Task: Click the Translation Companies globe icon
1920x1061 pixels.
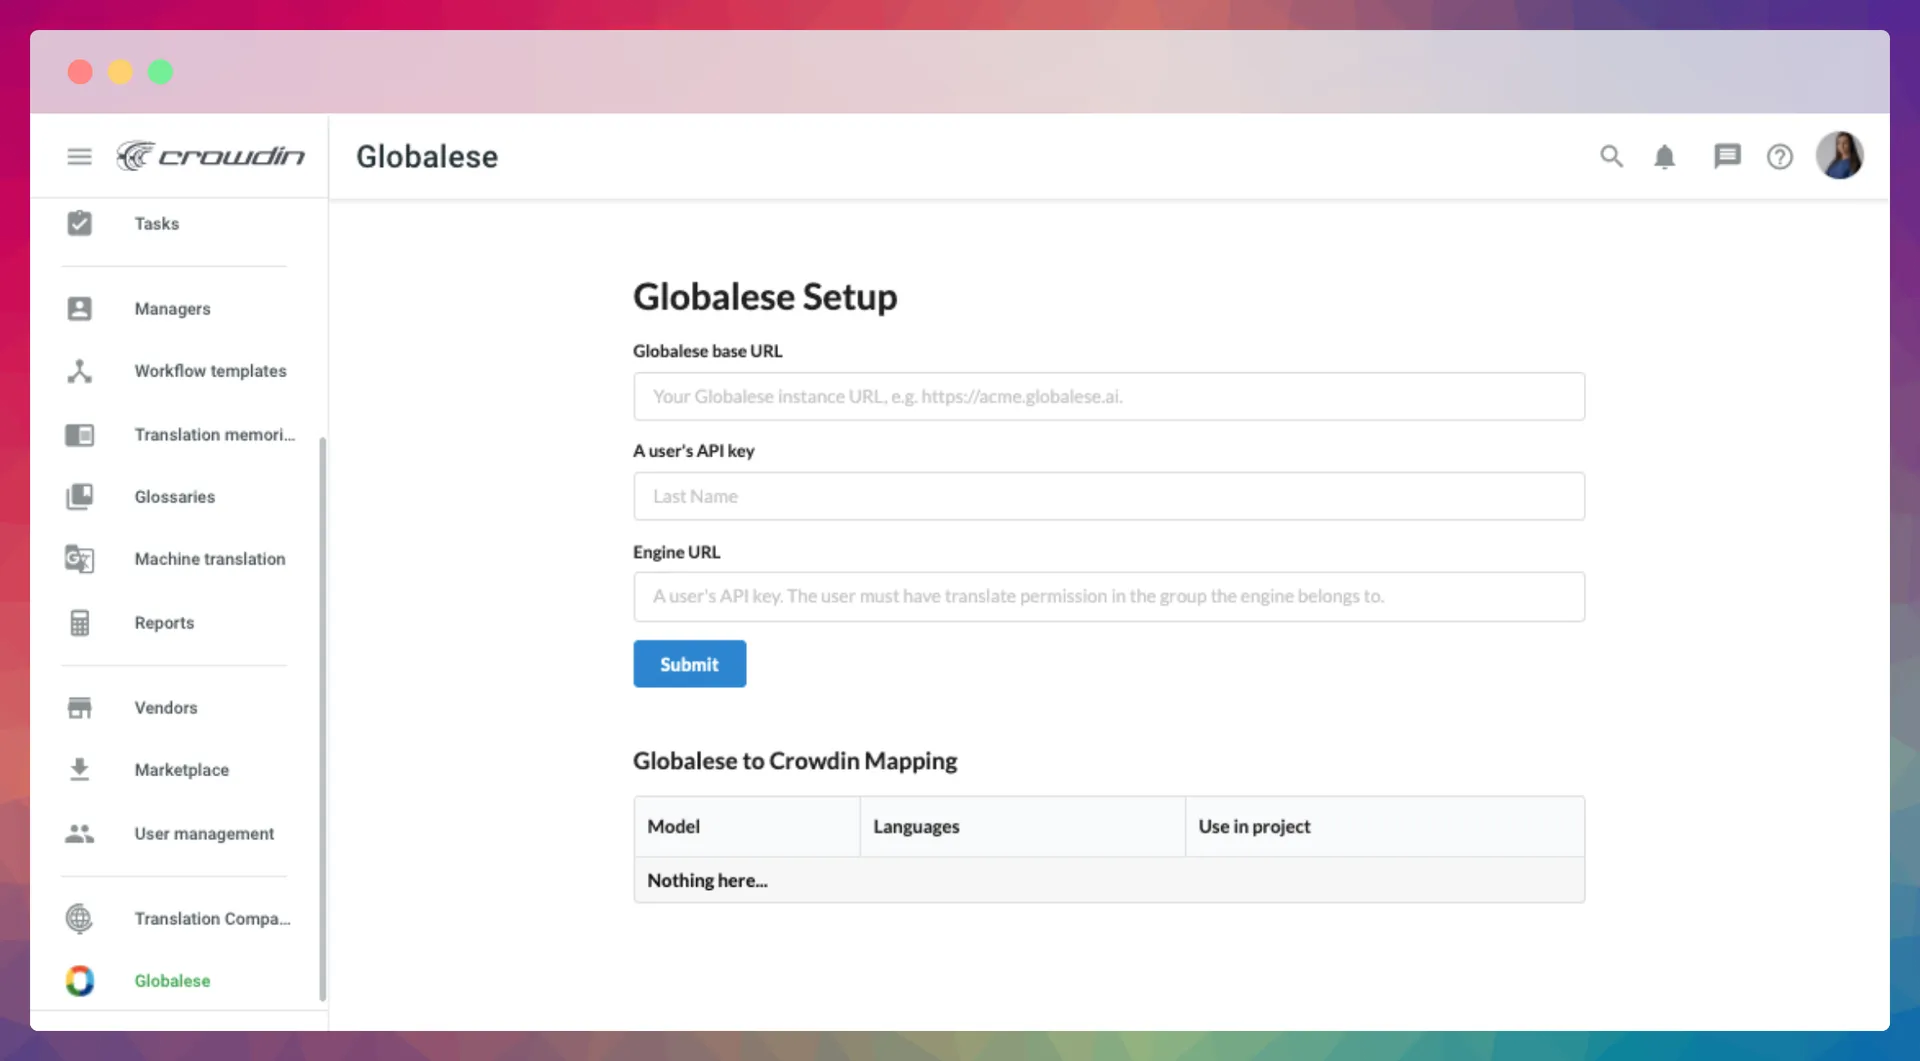Action: pyautogui.click(x=79, y=918)
